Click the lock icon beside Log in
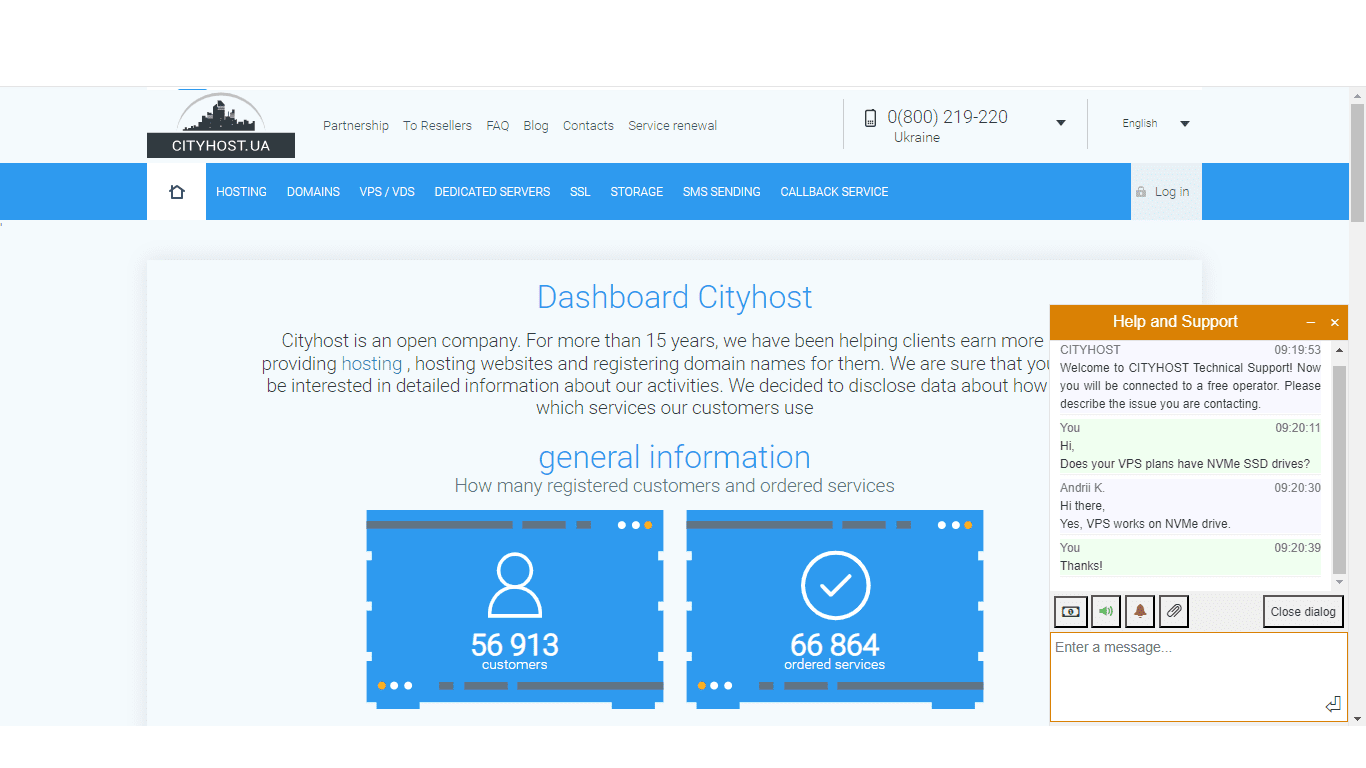The height and width of the screenshot is (768, 1366). tap(1140, 192)
